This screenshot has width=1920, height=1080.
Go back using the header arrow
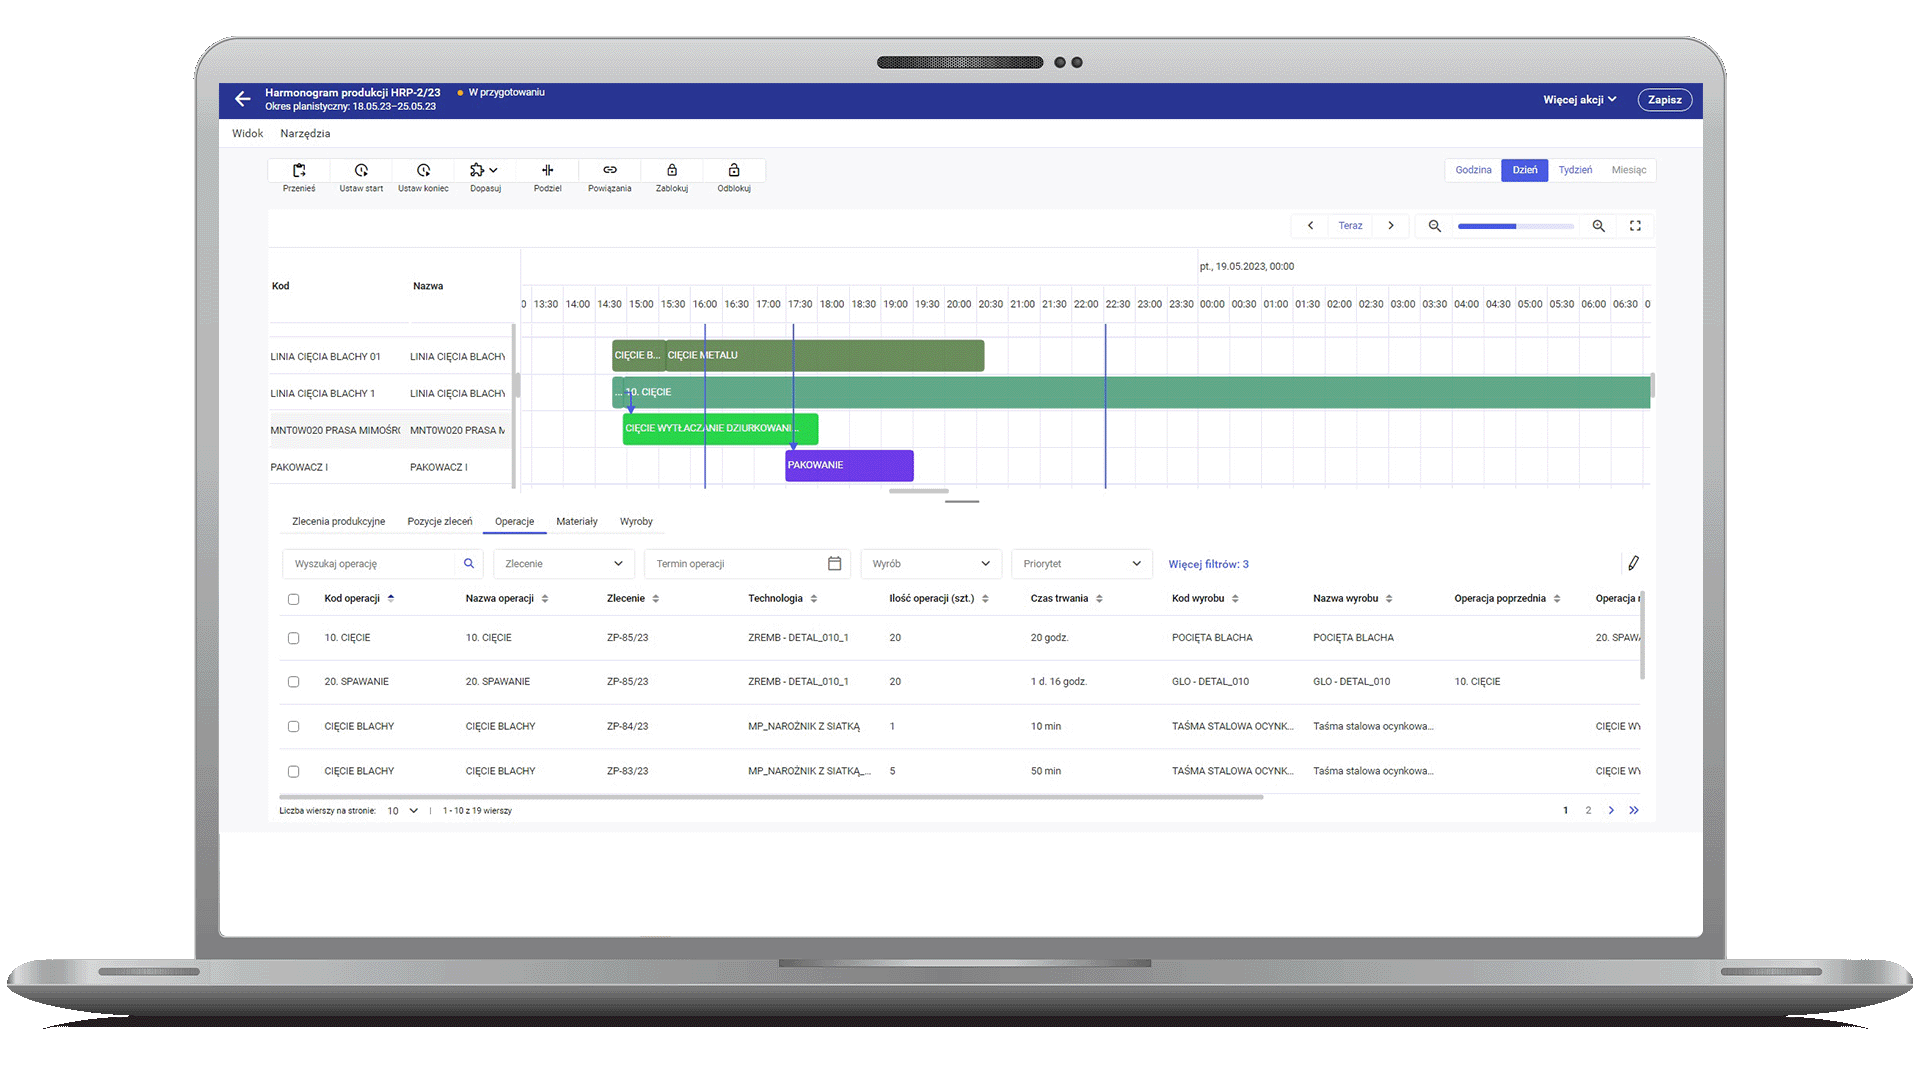coord(242,99)
